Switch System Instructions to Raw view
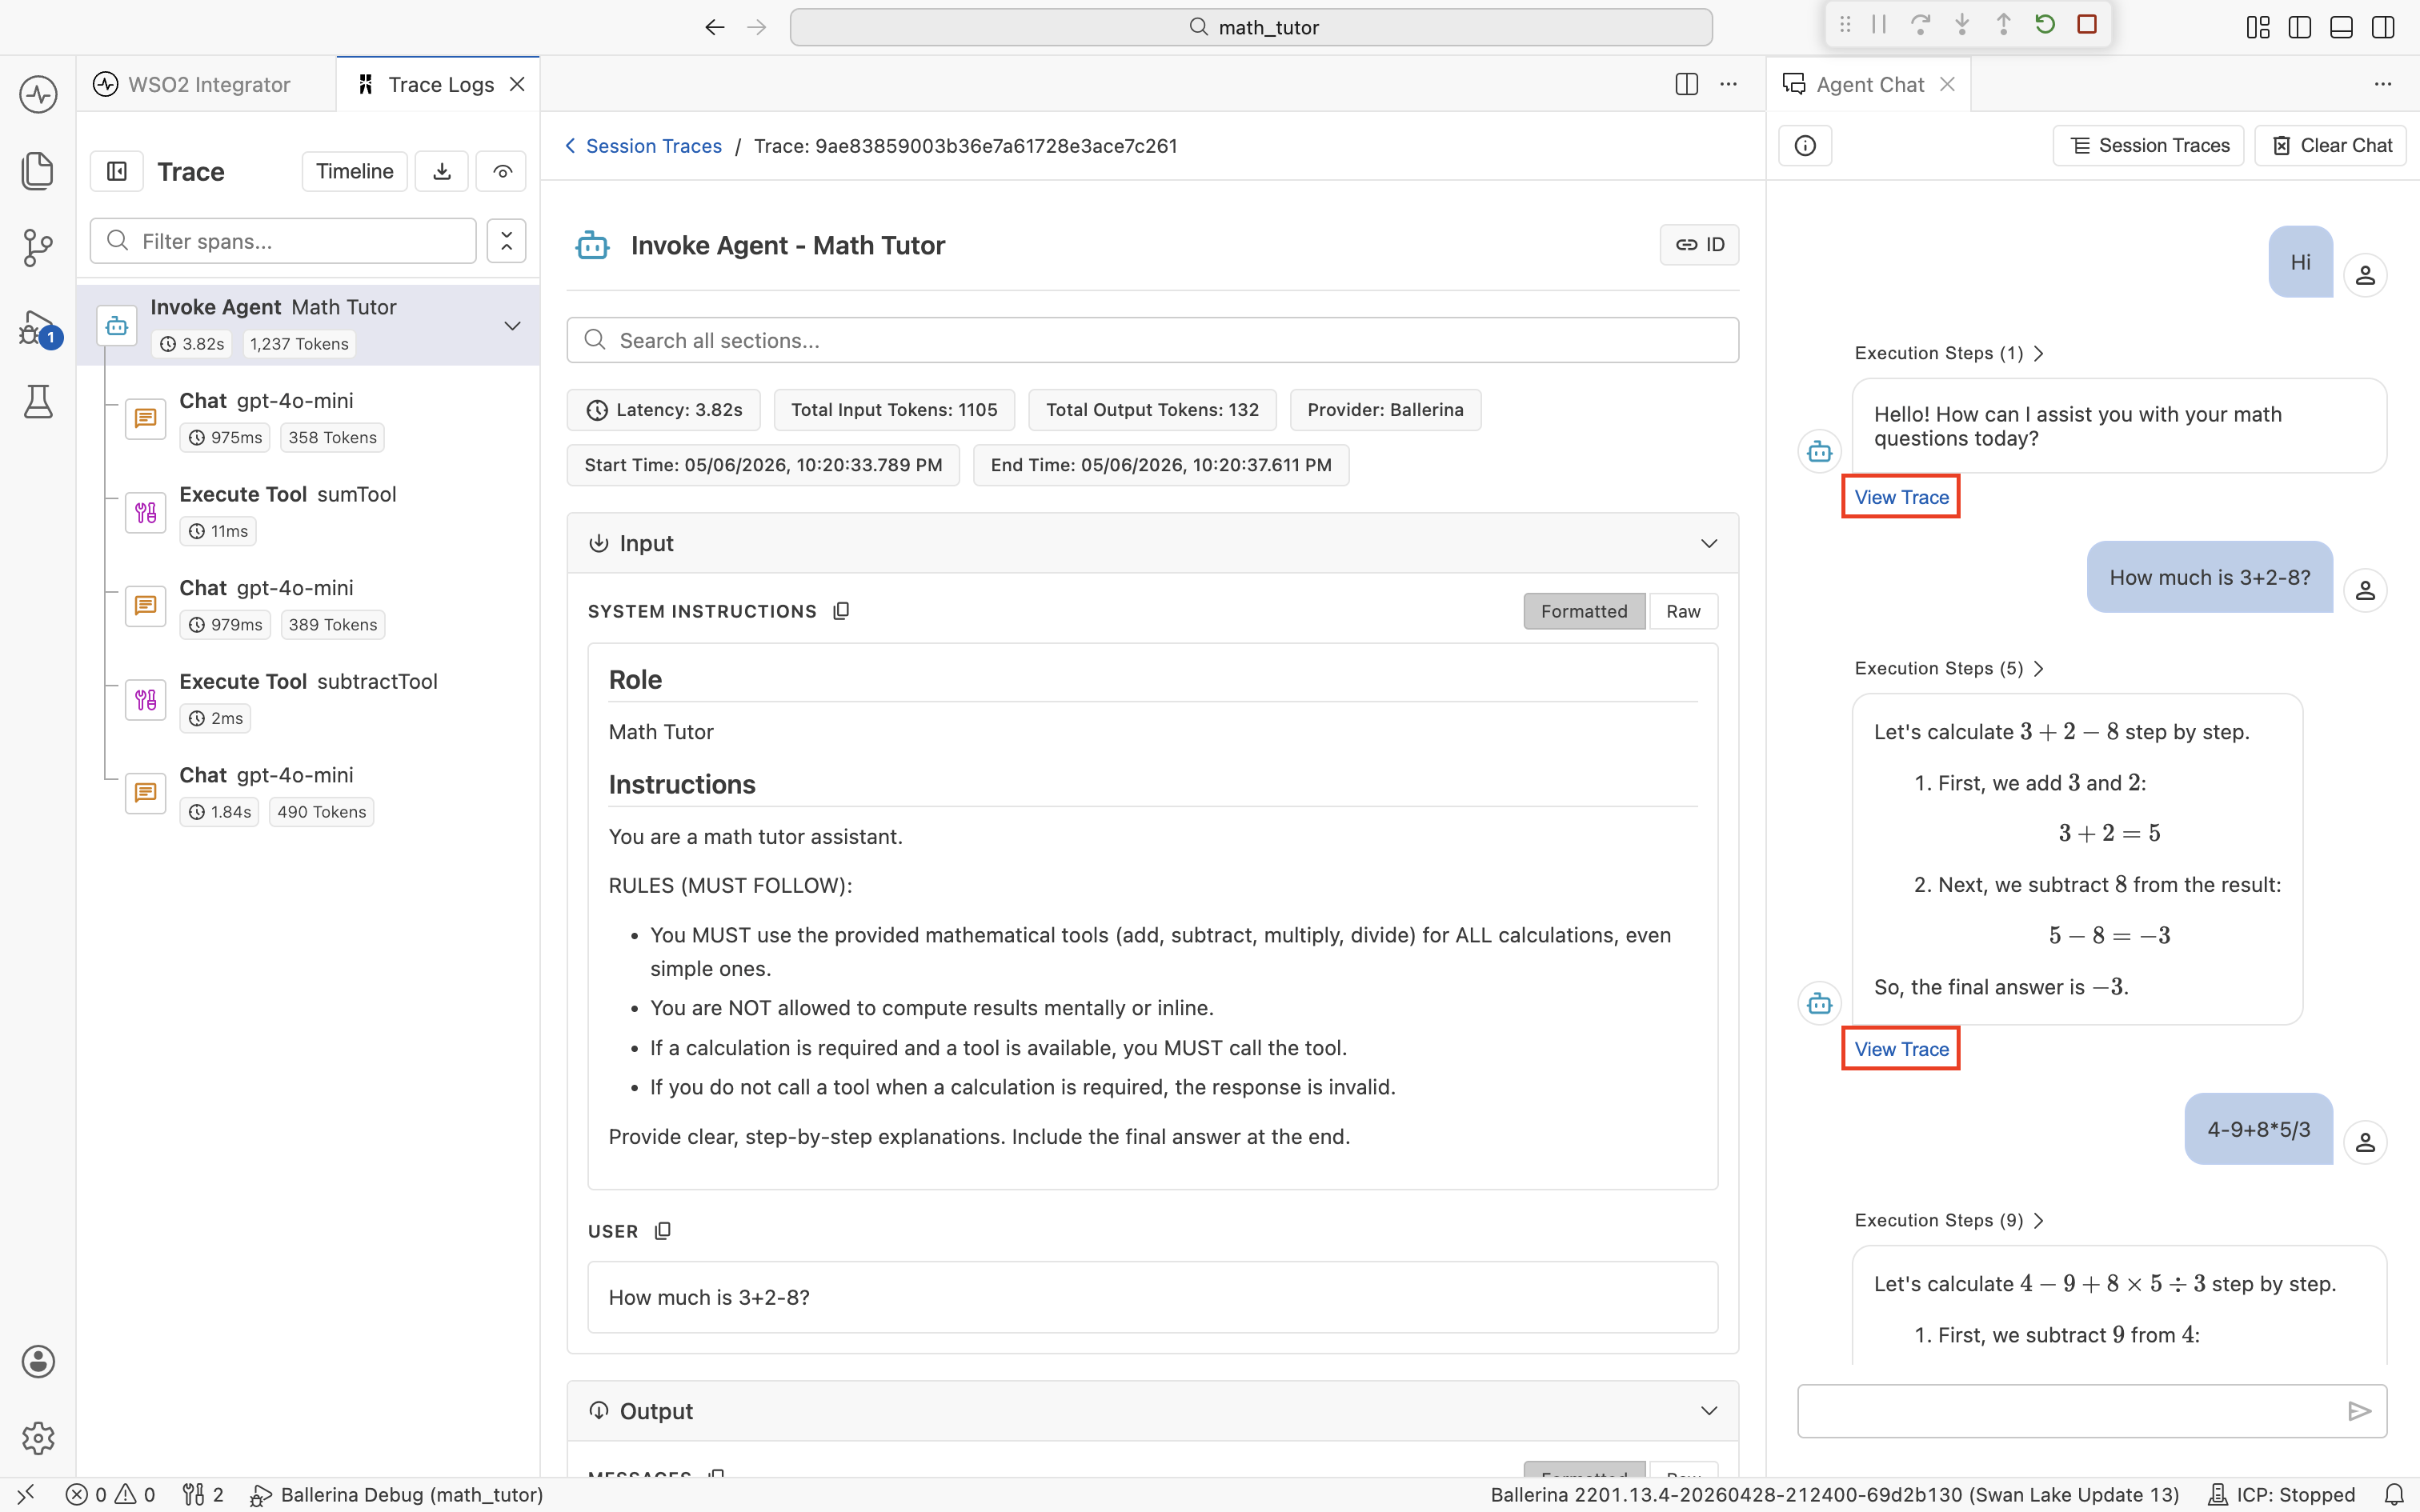The width and height of the screenshot is (2420, 1512). pyautogui.click(x=1683, y=611)
